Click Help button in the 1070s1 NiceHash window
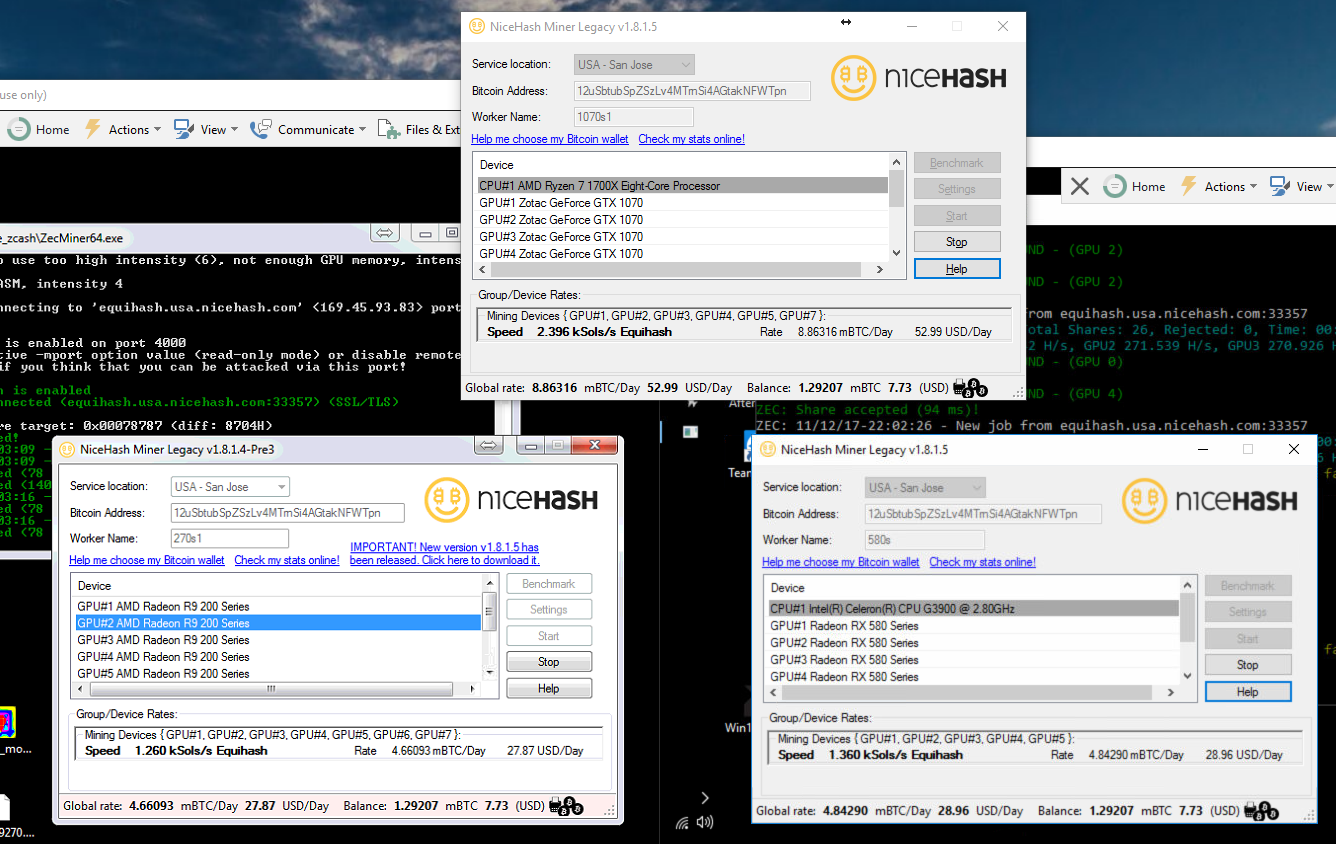Screen dimensions: 1336x844 click(957, 269)
